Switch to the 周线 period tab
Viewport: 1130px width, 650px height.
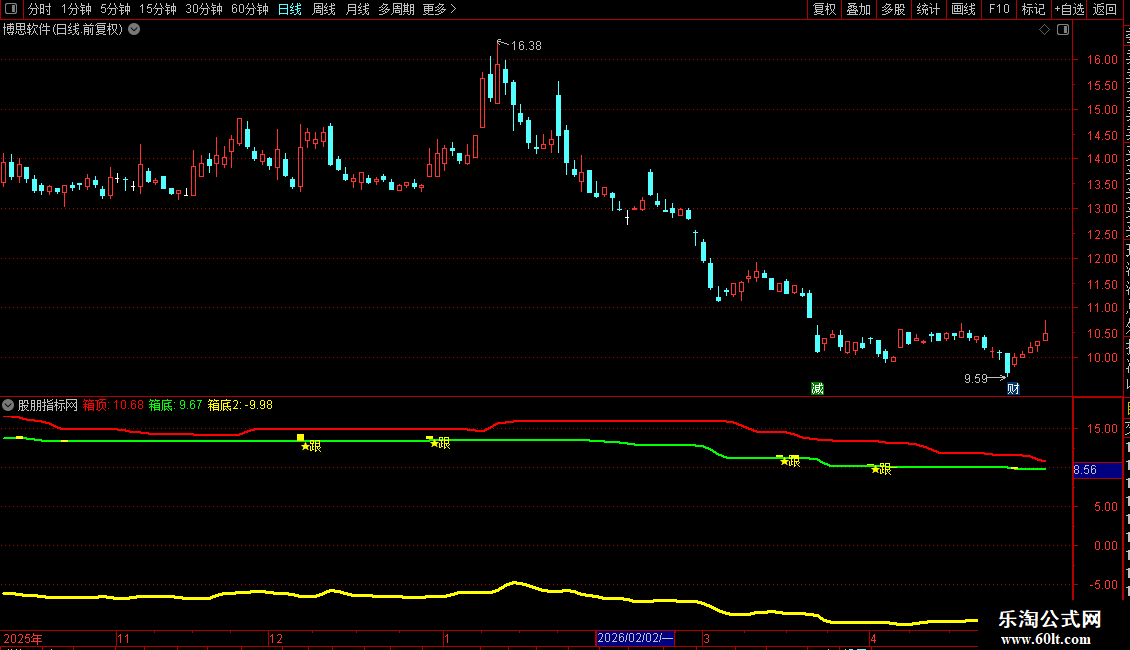(x=324, y=9)
